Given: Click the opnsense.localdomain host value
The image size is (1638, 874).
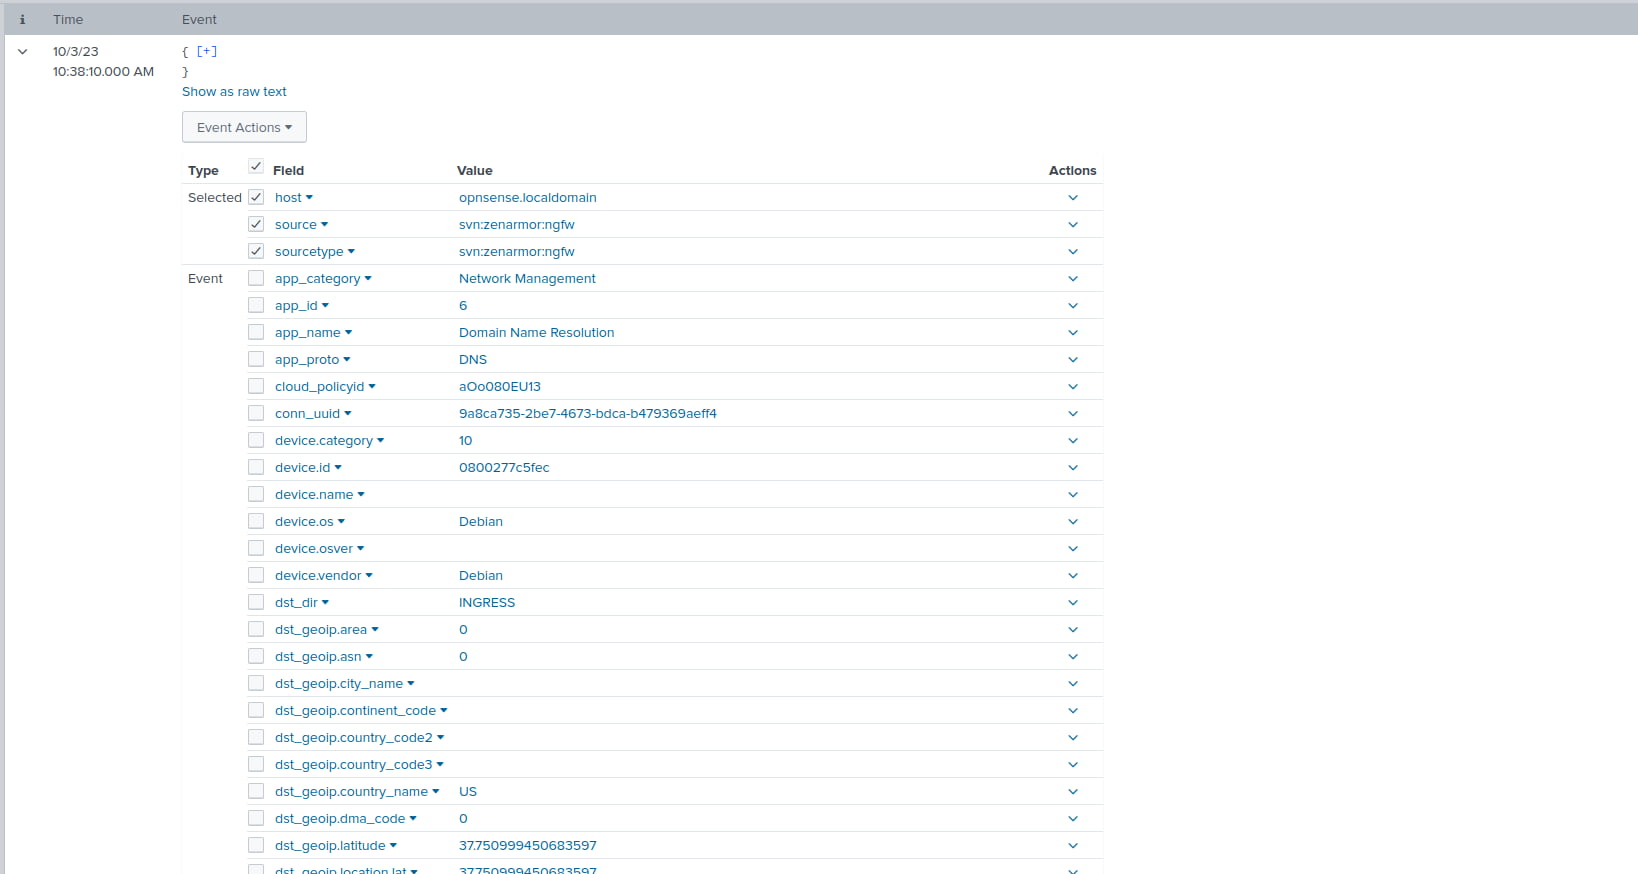Looking at the screenshot, I should click(x=528, y=198).
